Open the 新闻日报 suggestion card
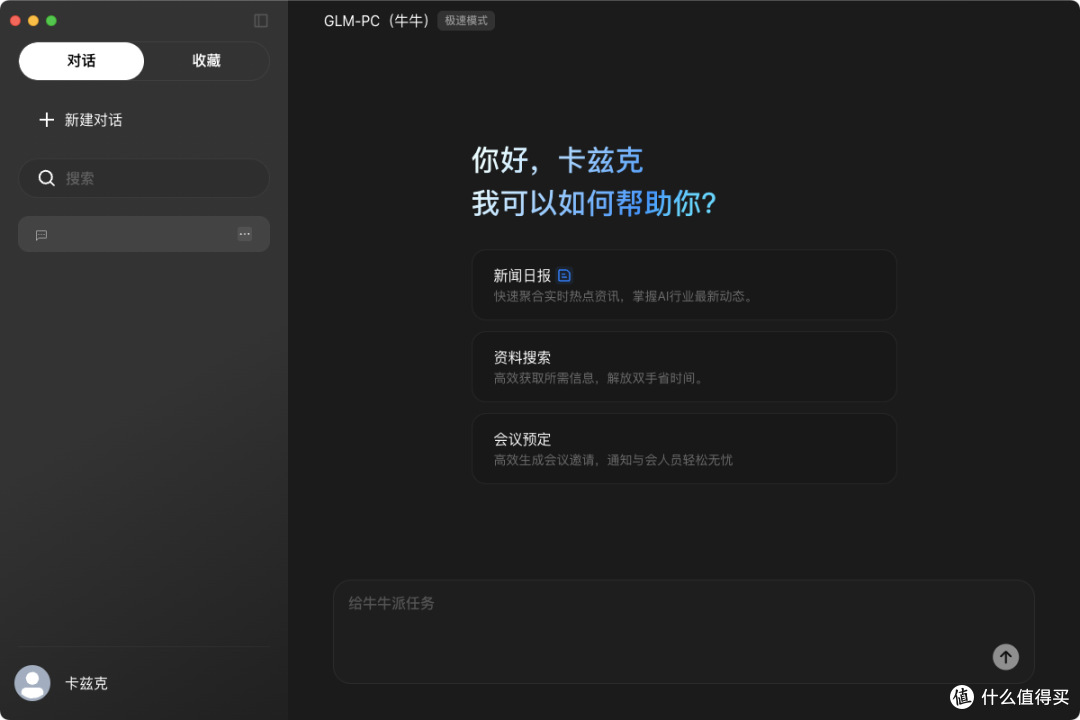This screenshot has width=1080, height=720. coord(684,285)
